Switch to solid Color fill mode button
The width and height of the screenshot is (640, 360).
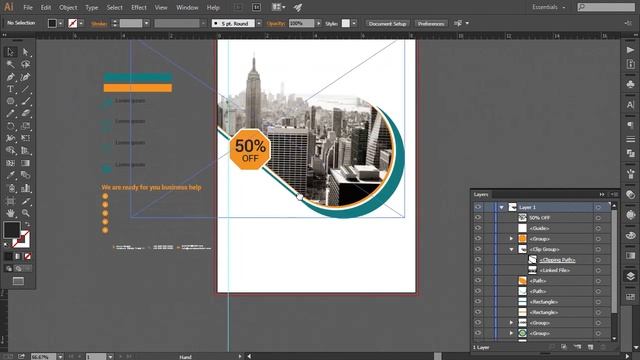pyautogui.click(x=9, y=256)
